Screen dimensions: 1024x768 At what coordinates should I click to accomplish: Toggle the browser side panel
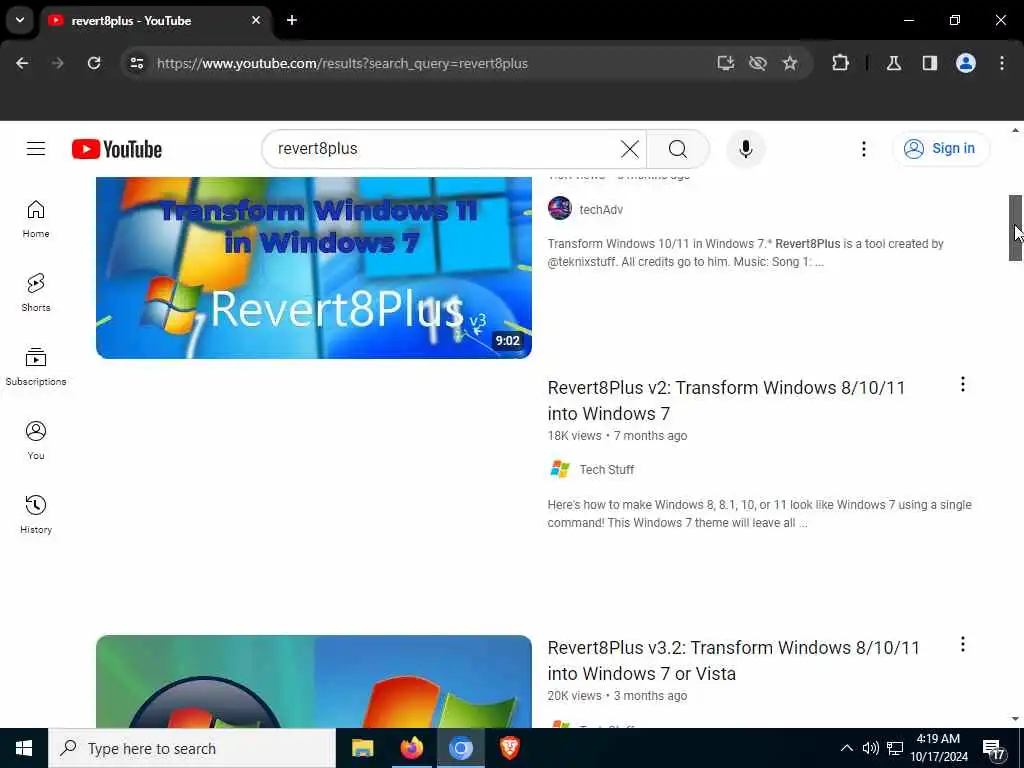point(929,63)
